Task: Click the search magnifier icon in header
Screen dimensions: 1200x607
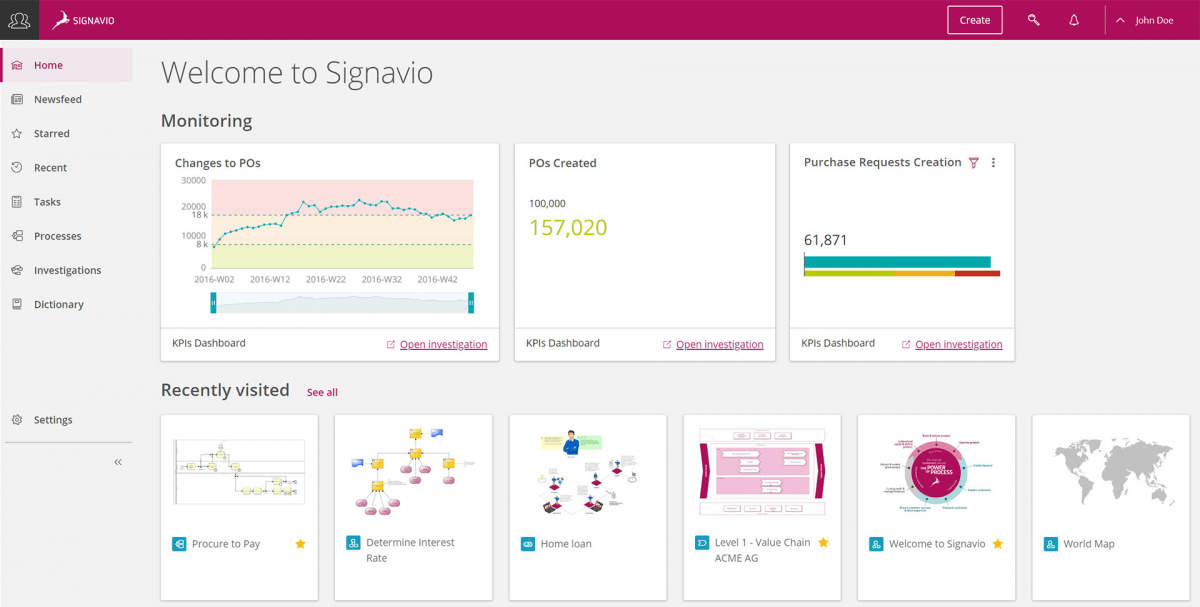Action: click(1034, 20)
